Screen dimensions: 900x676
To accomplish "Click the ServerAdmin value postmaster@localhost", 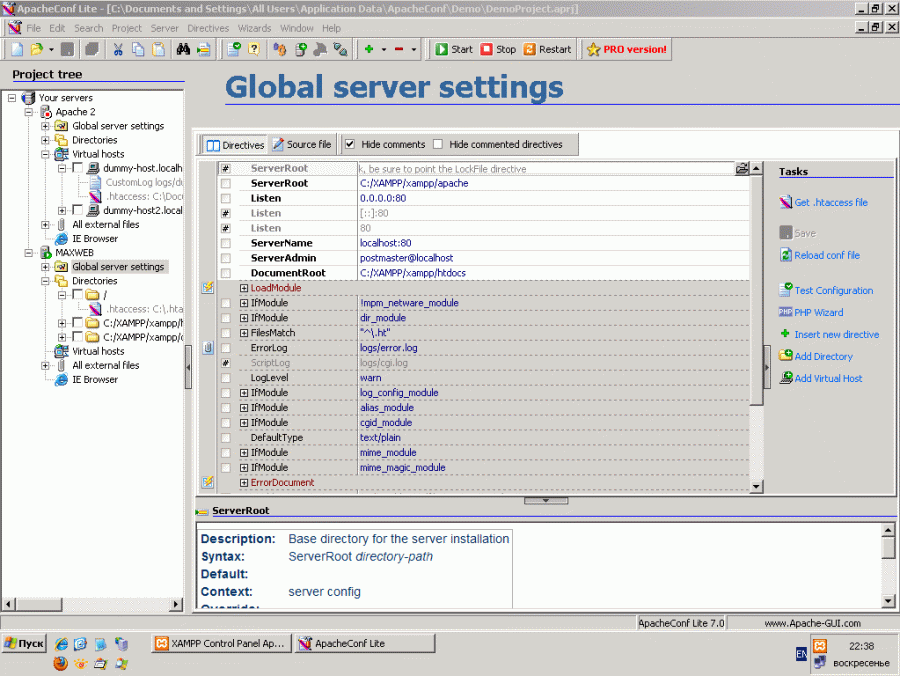I will (406, 258).
